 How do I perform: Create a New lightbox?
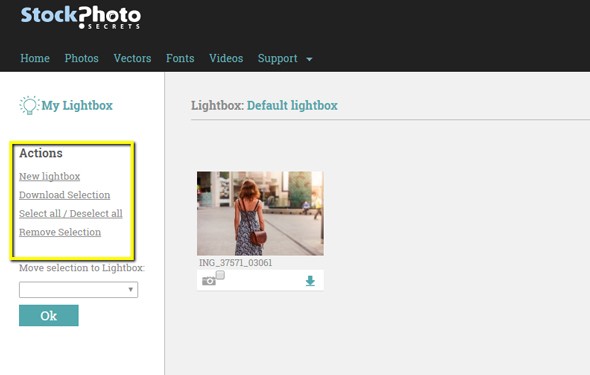[50, 176]
